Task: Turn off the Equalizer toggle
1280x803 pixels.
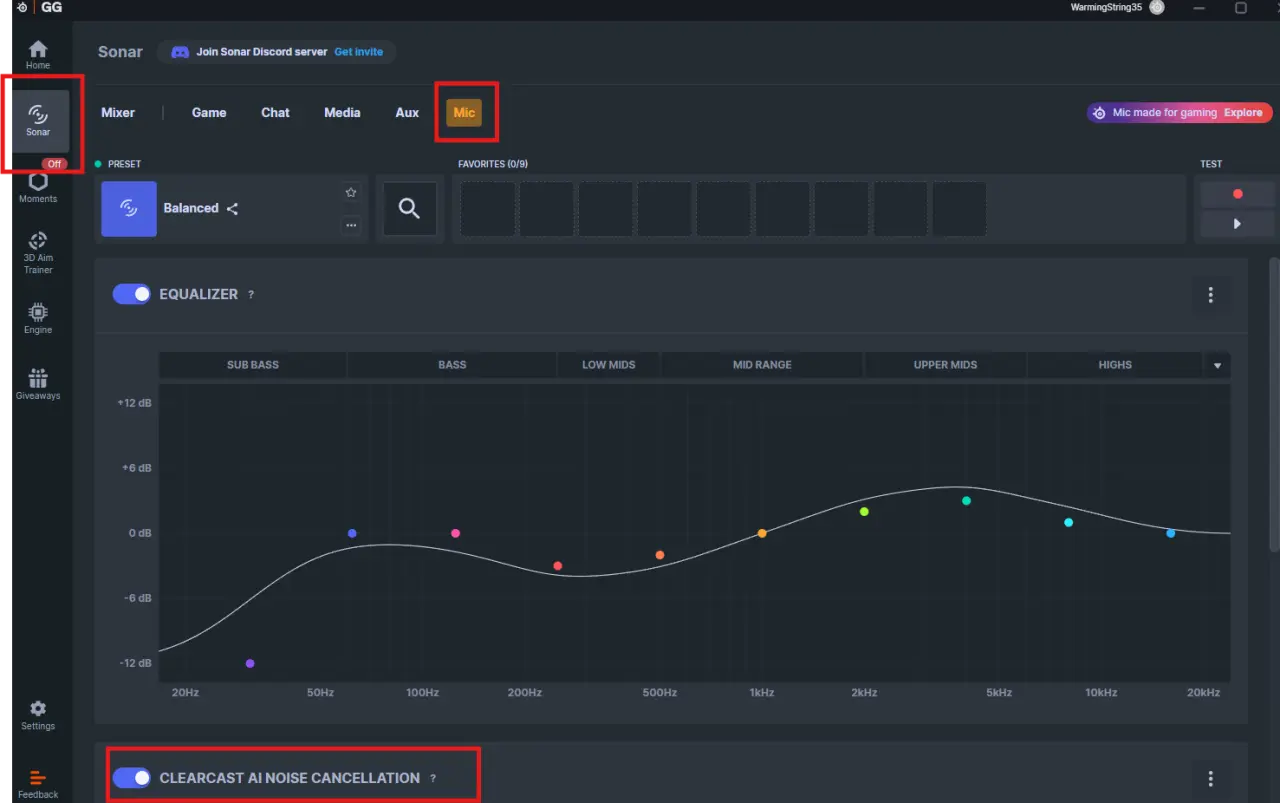Action: (x=131, y=294)
